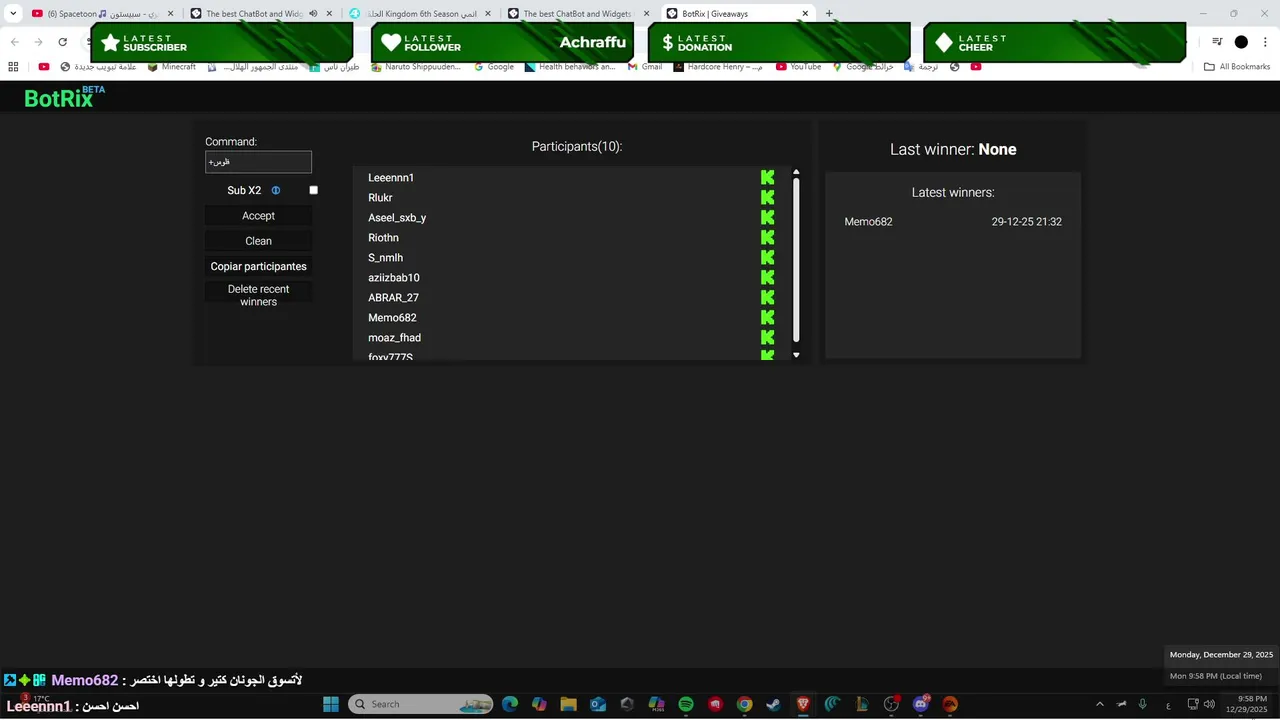
Task: Open the tab search dropdown arrow
Action: [x=12, y=14]
